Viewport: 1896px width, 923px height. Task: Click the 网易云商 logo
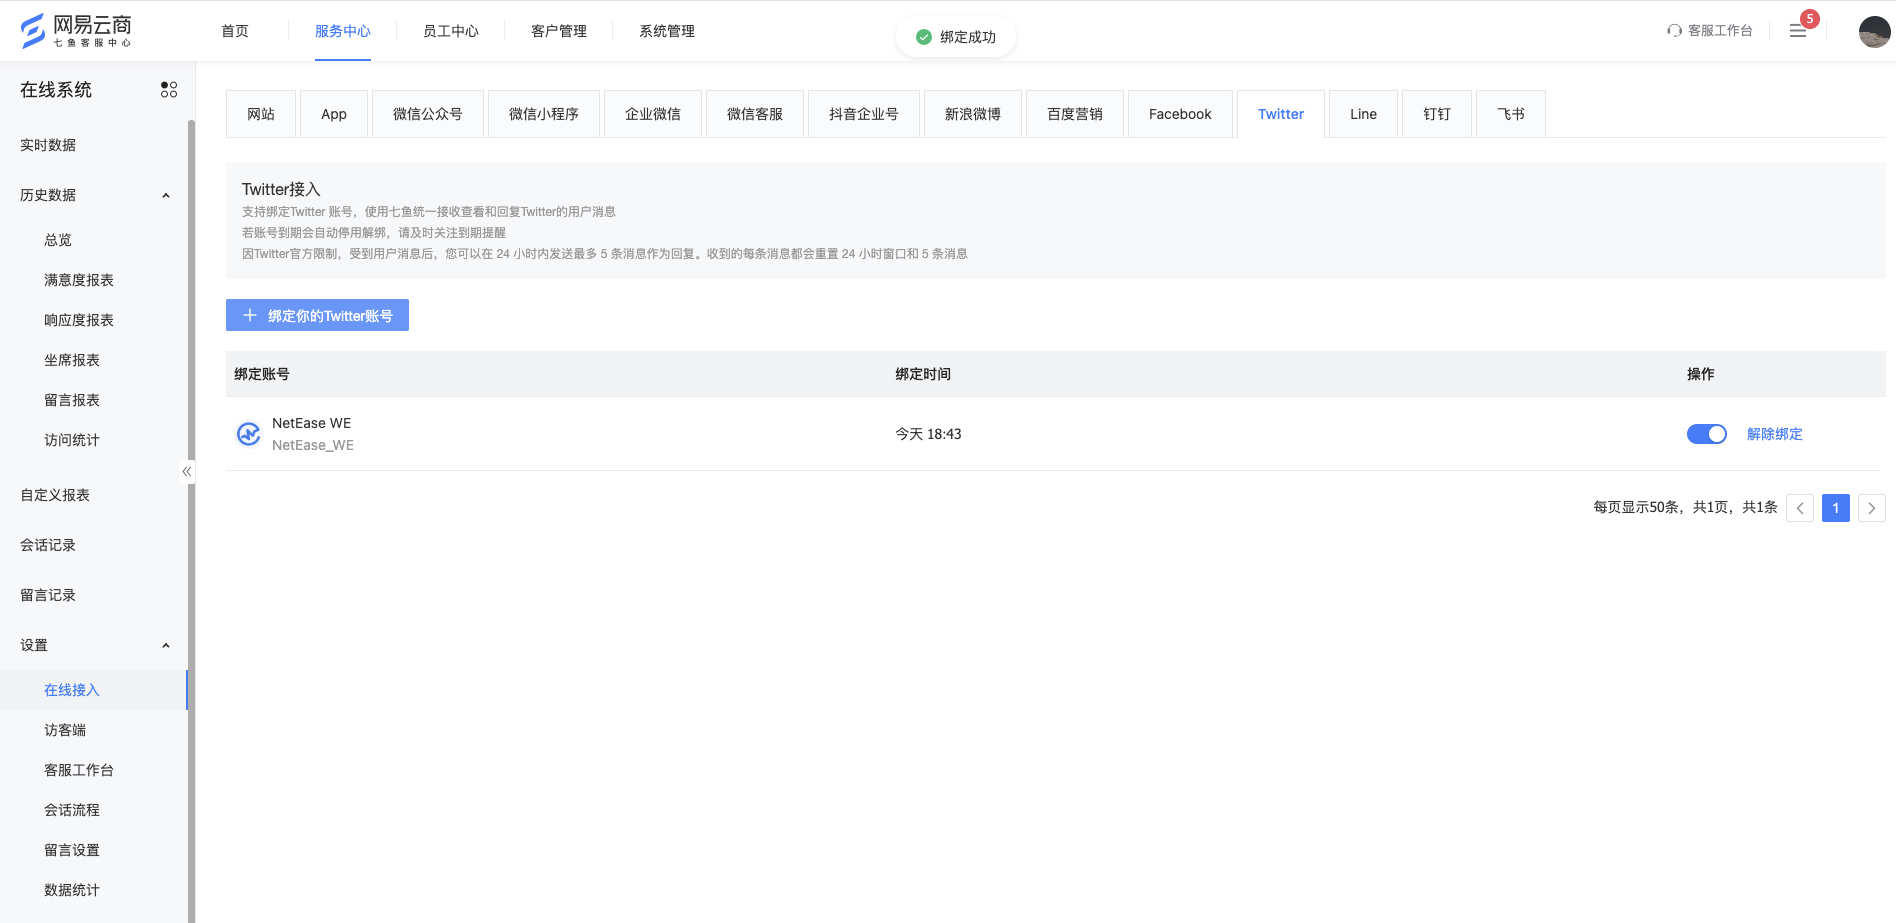[76, 30]
